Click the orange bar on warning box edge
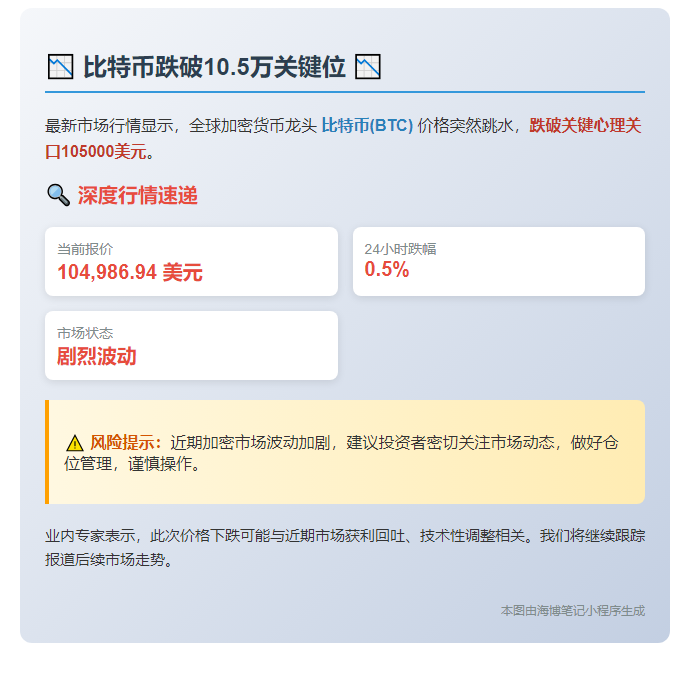This screenshot has width=690, height=675. [47, 452]
